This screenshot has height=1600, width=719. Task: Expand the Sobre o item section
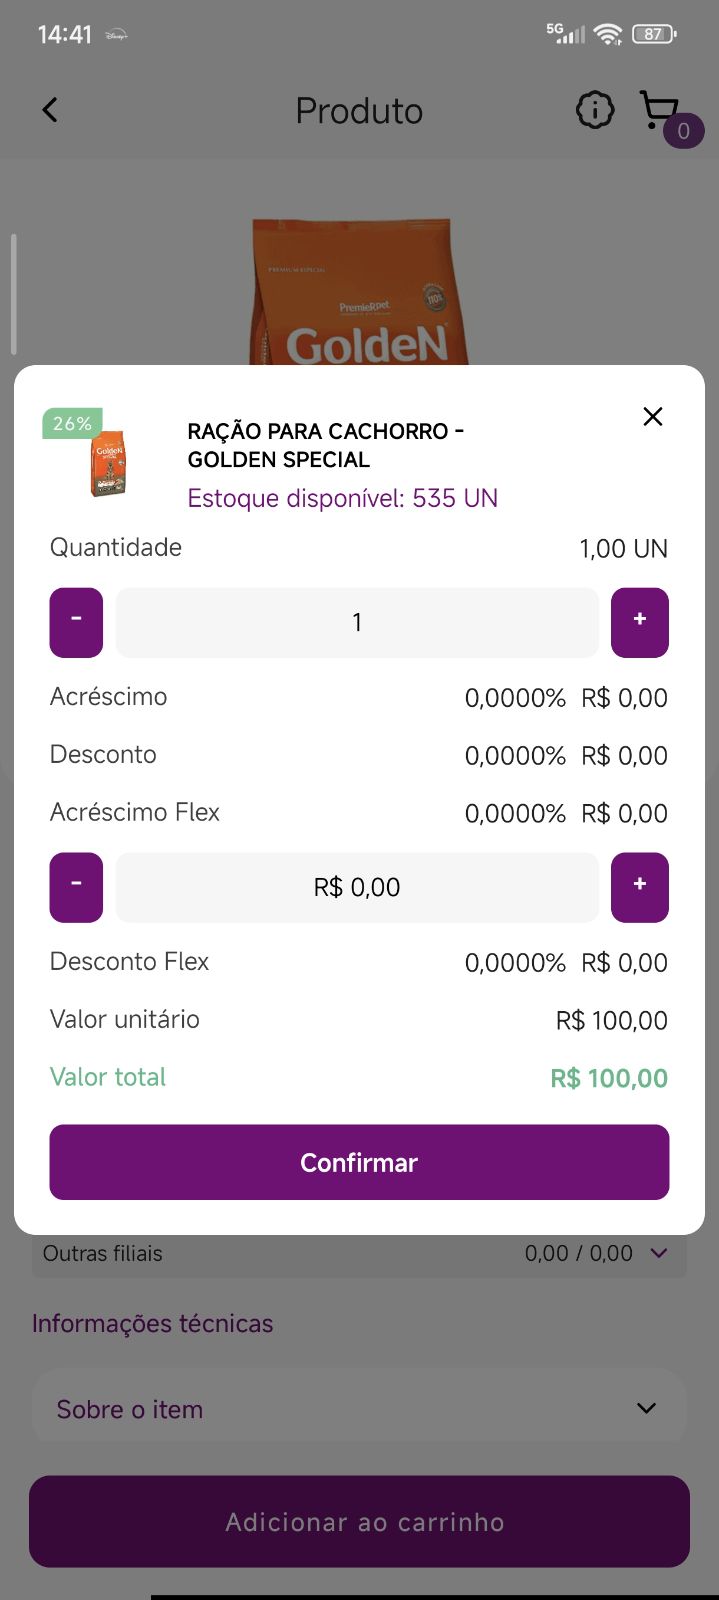359,1409
